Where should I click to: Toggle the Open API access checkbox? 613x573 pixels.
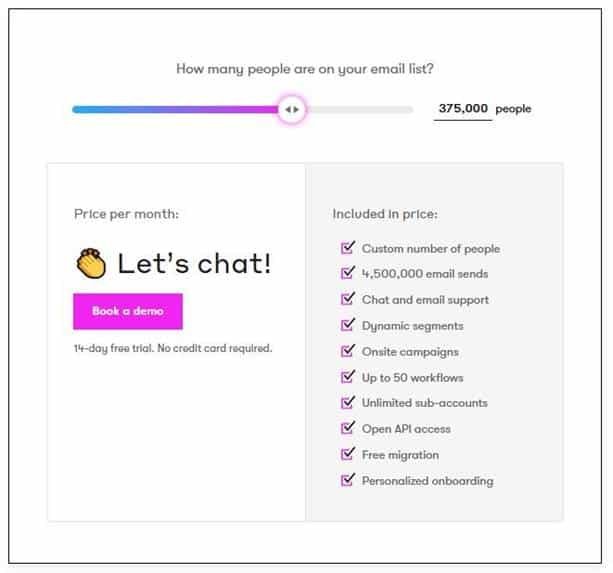point(348,428)
